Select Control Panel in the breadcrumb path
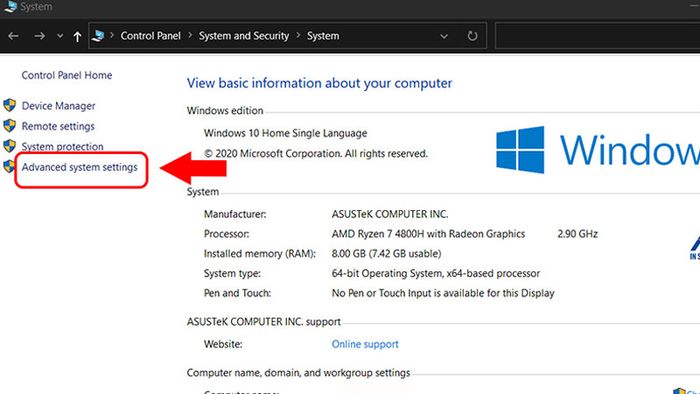Image resolution: width=700 pixels, height=394 pixels. click(150, 36)
